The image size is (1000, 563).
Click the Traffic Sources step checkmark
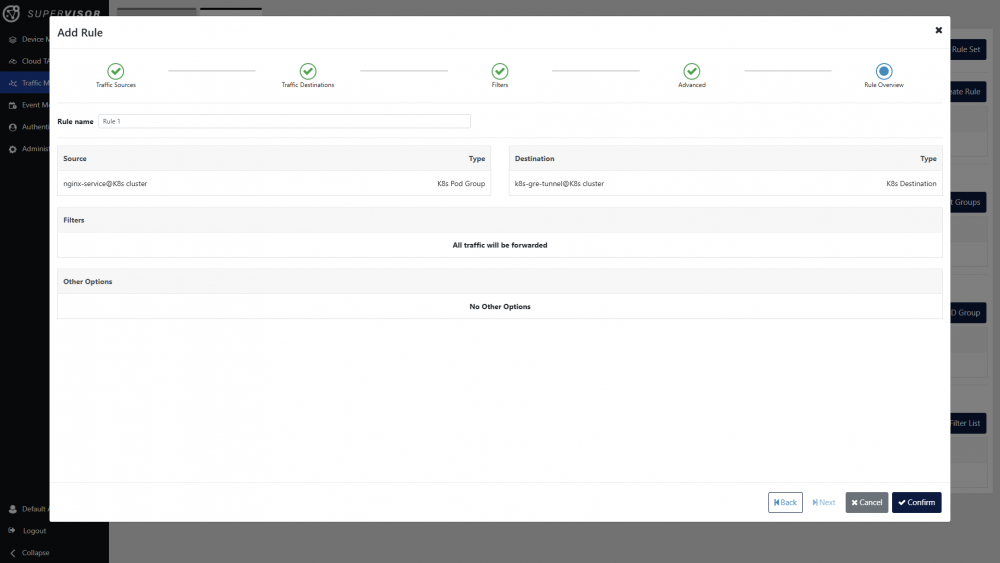click(116, 71)
